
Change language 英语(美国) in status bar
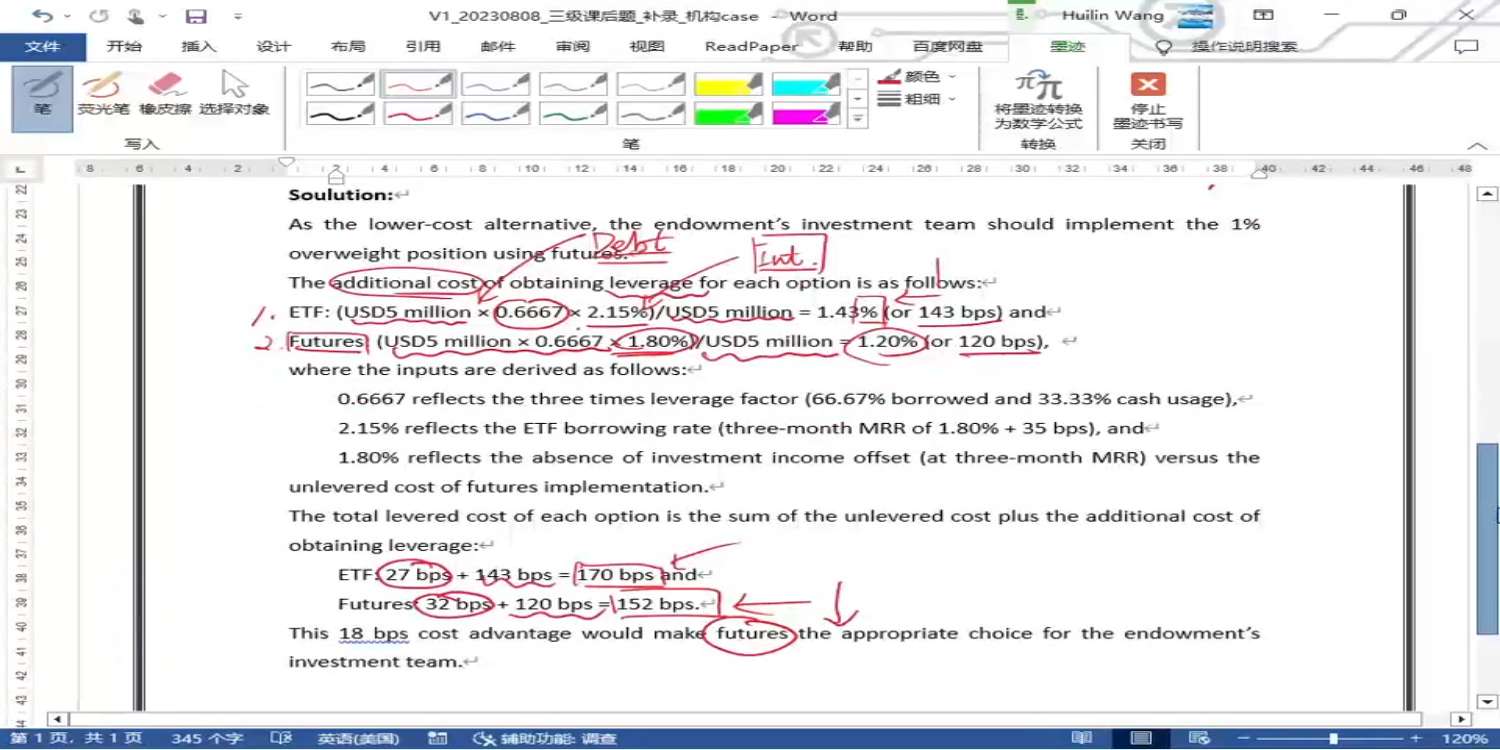(358, 739)
